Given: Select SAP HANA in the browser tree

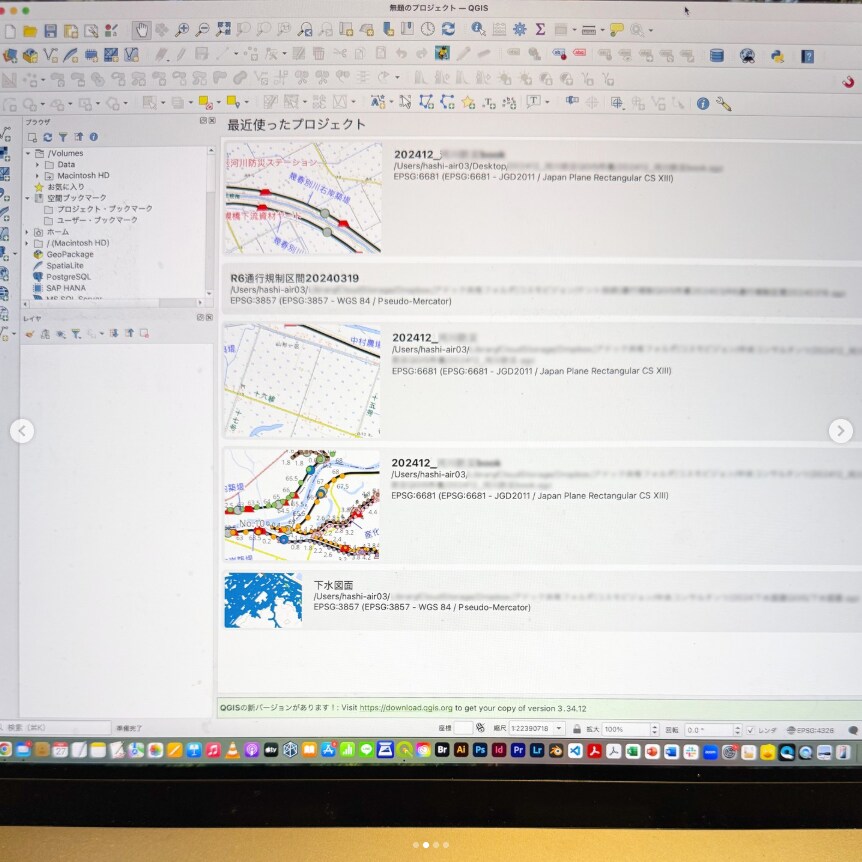Looking at the screenshot, I should (66, 288).
